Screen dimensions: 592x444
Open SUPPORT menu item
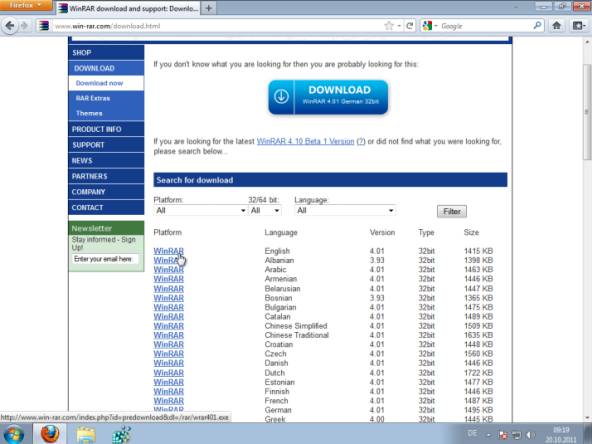tap(106, 145)
